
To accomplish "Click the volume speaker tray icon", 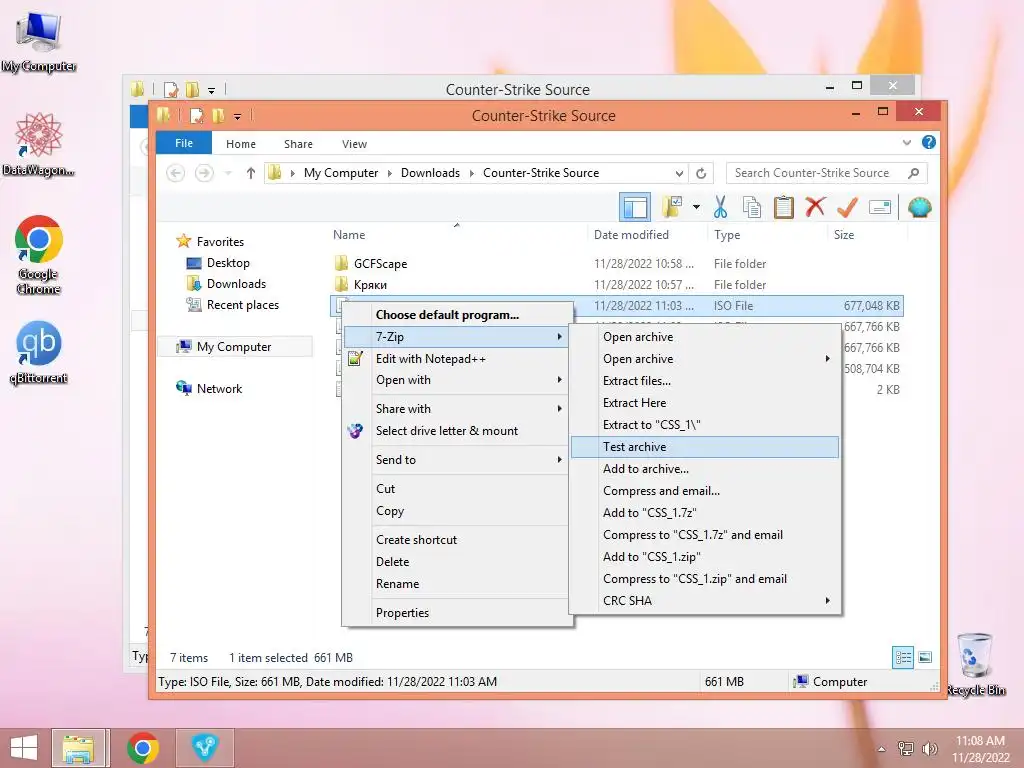I will pos(929,749).
